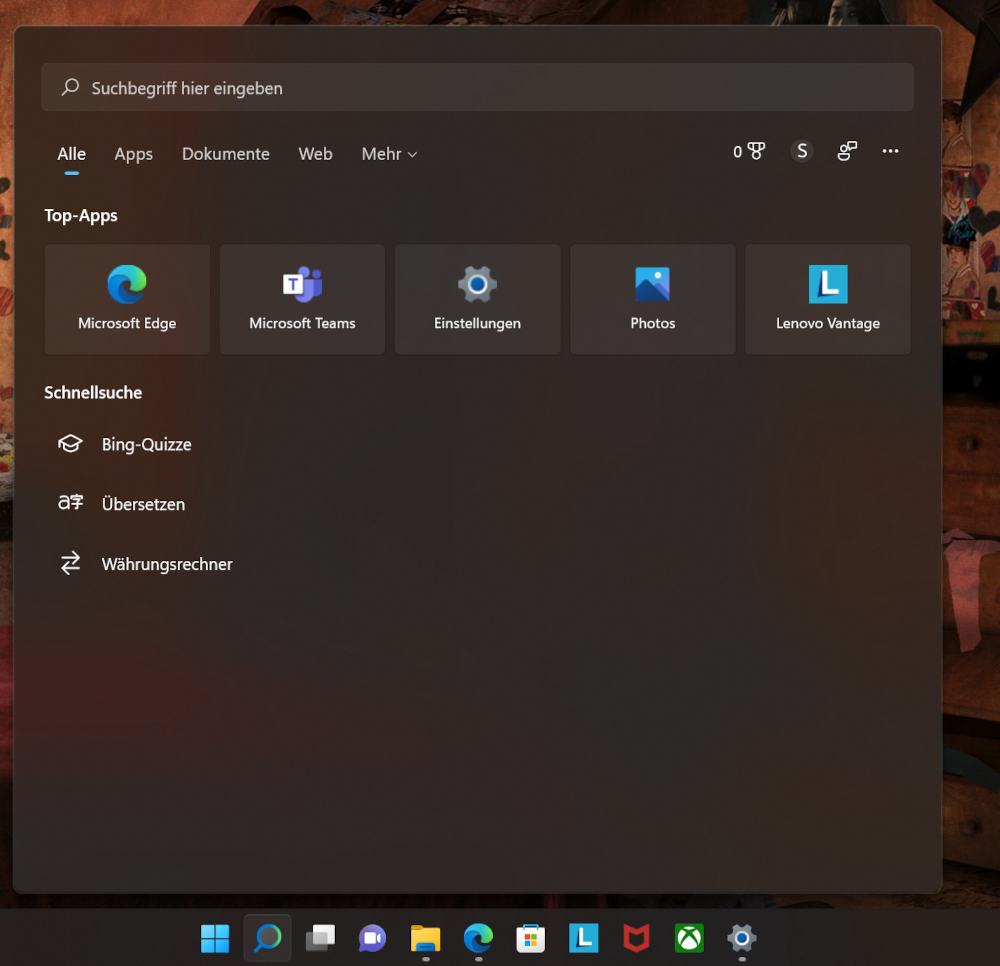Open Bing-Quizze quick search
This screenshot has height=966, width=1000.
click(x=146, y=444)
